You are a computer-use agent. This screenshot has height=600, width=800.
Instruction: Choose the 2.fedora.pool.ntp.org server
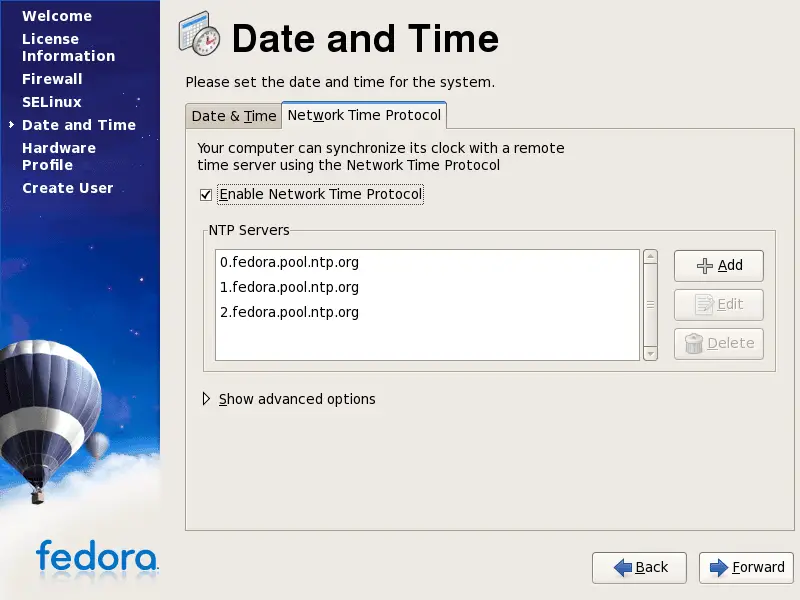[x=289, y=313]
